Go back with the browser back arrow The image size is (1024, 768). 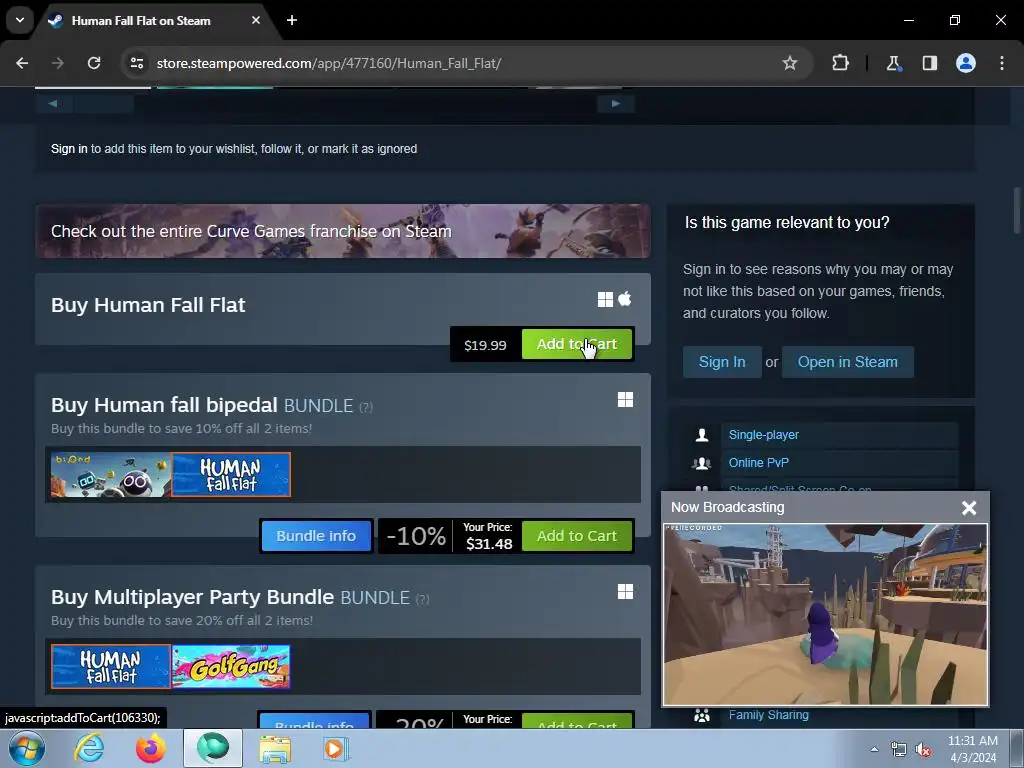[22, 63]
